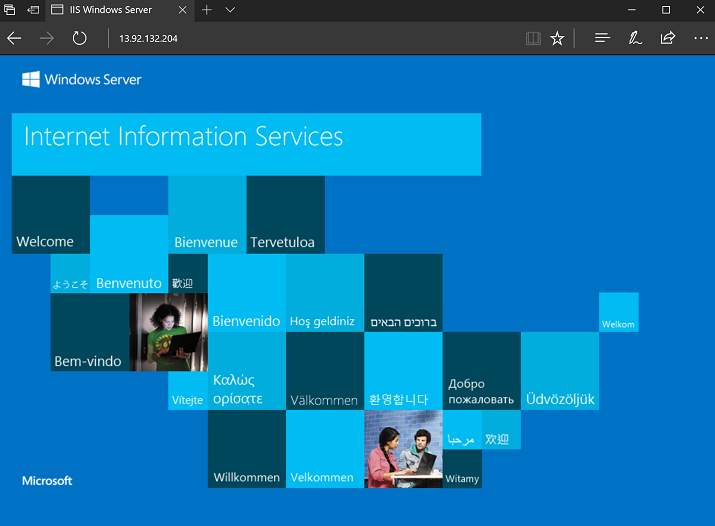This screenshot has height=526, width=715.
Task: Open the Hub favorites list icon
Action: (602, 38)
